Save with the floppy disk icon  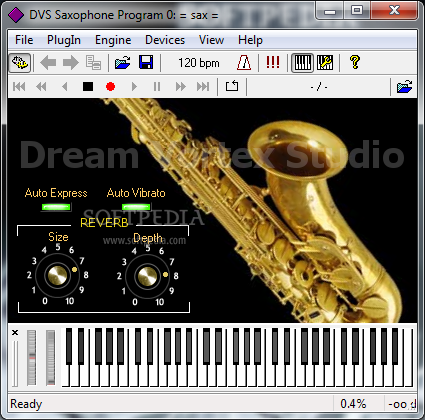(146, 63)
